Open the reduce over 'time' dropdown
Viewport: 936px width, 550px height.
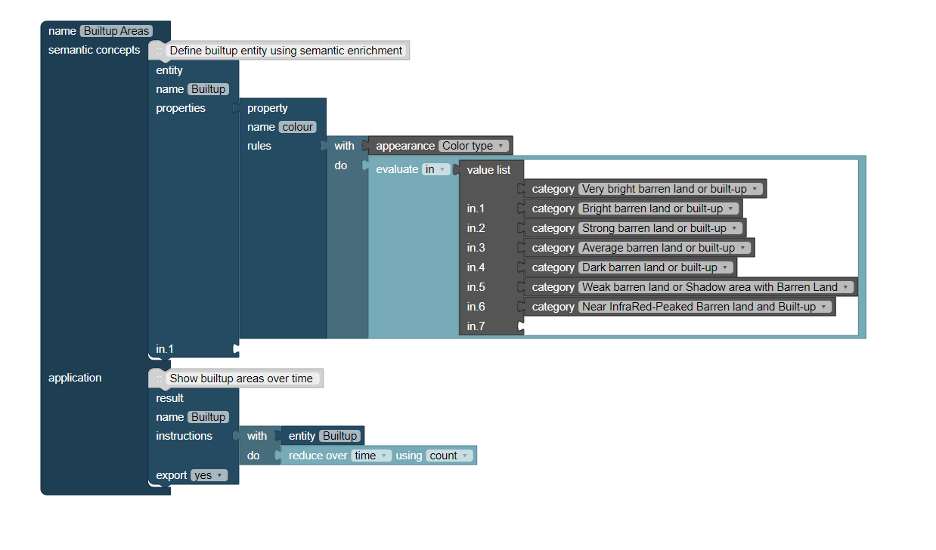(x=371, y=456)
